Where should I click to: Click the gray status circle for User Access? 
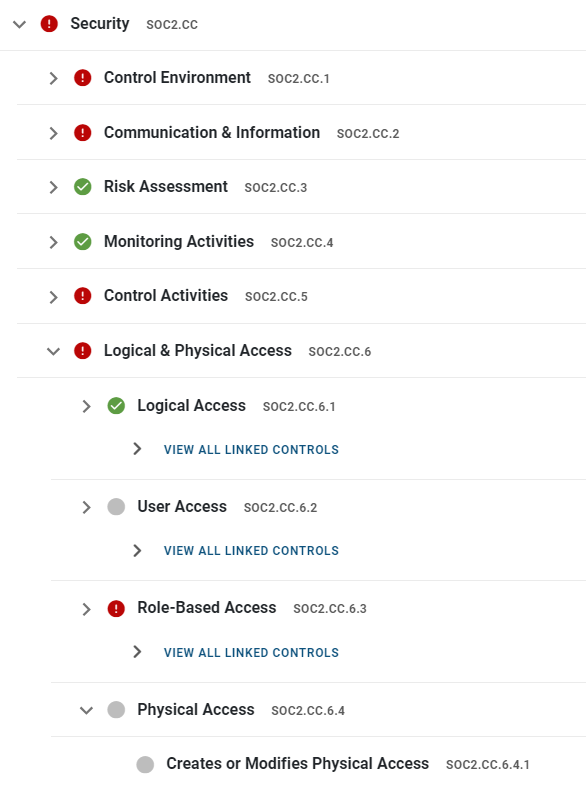116,507
